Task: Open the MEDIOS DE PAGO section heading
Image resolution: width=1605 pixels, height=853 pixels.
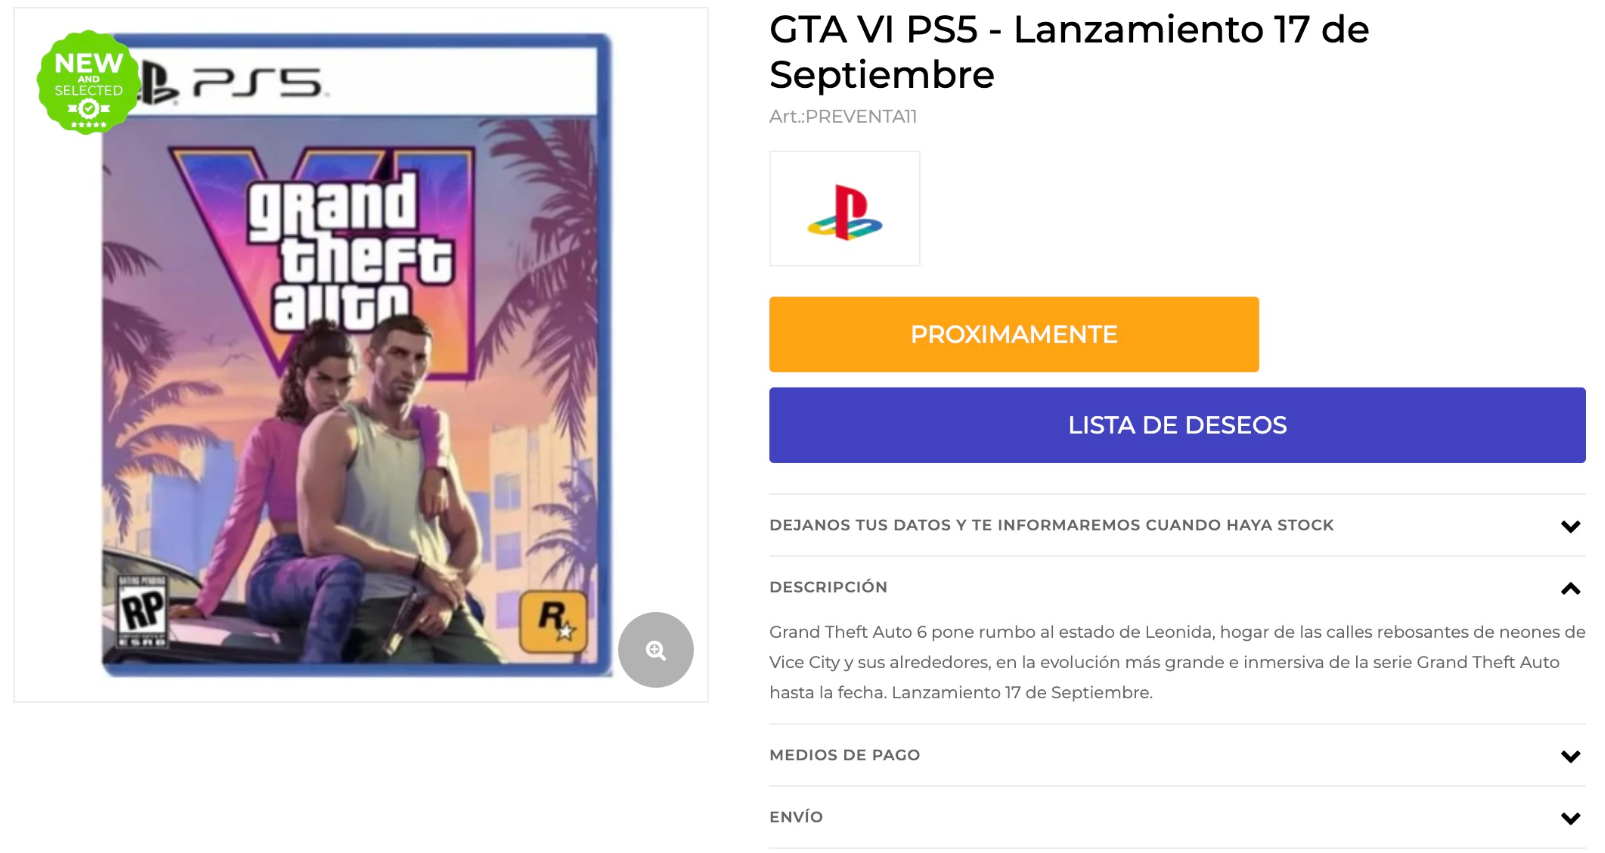Action: (x=844, y=755)
